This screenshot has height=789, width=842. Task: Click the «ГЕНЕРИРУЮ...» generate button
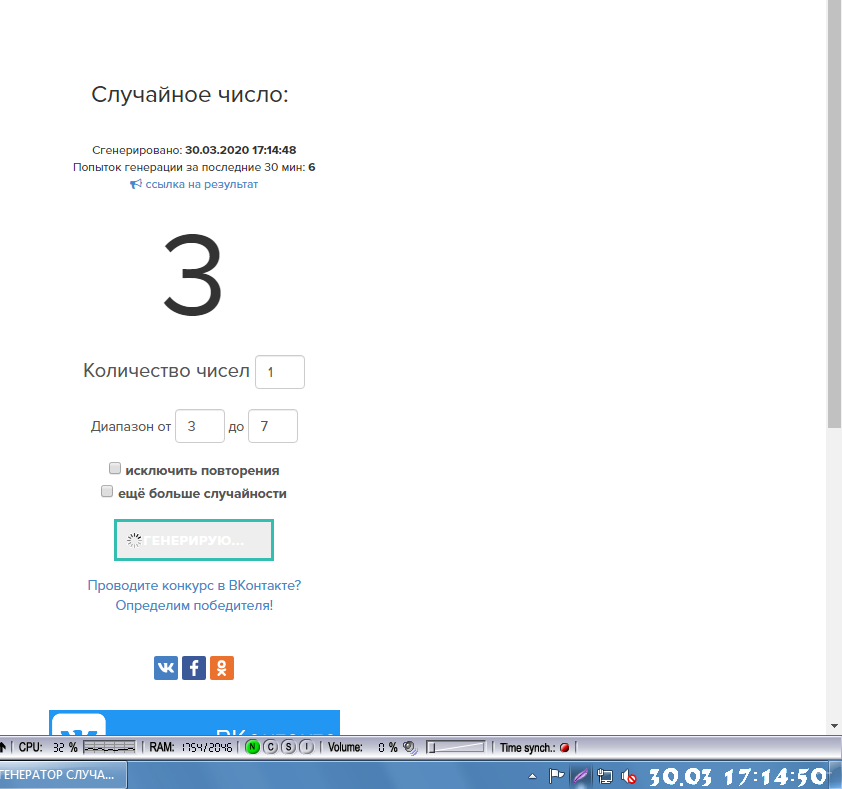194,540
